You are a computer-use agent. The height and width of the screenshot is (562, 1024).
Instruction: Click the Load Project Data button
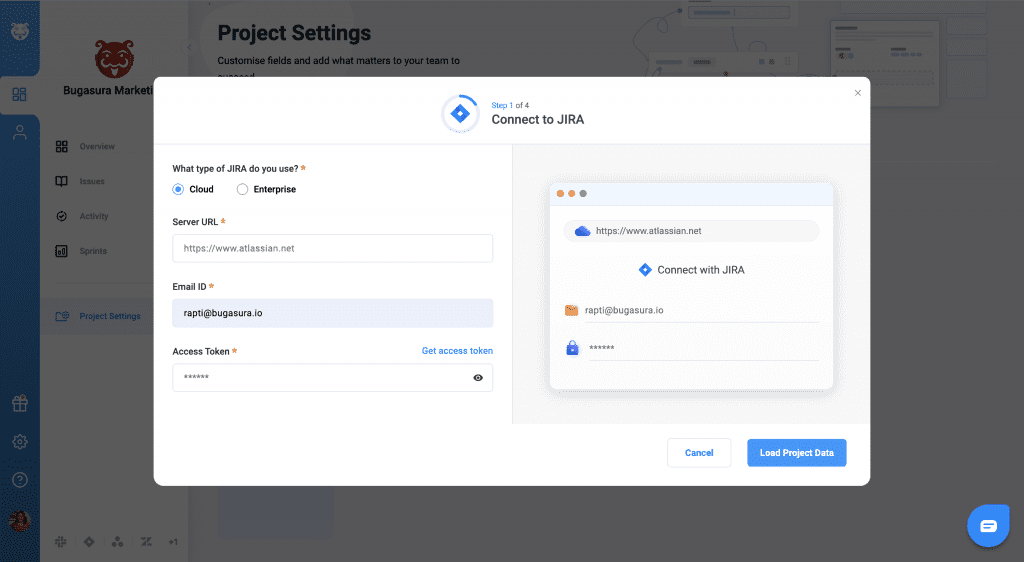pyautogui.click(x=797, y=453)
